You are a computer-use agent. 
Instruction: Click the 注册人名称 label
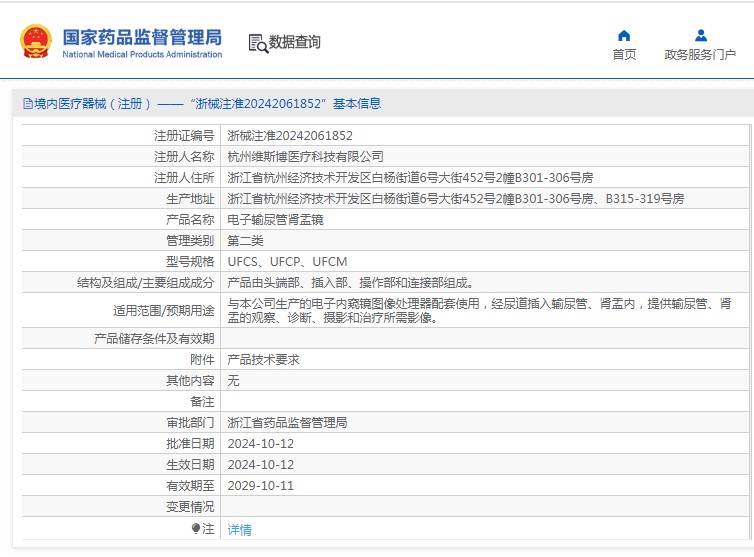[x=184, y=156]
